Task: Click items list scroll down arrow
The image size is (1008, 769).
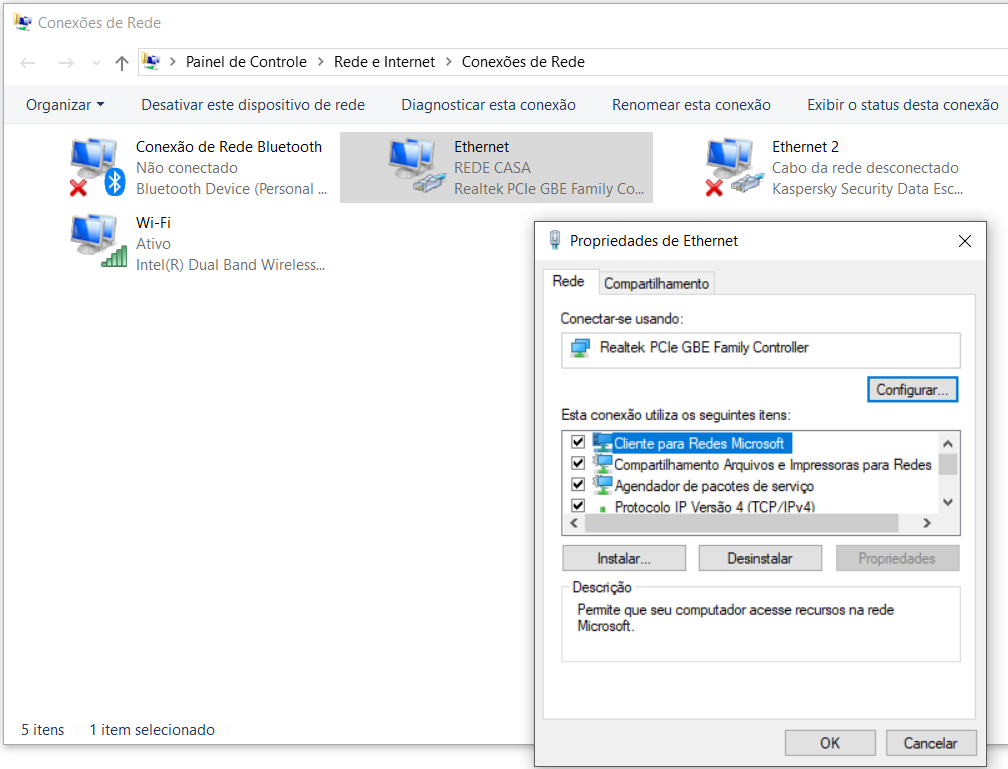Action: 948,502
